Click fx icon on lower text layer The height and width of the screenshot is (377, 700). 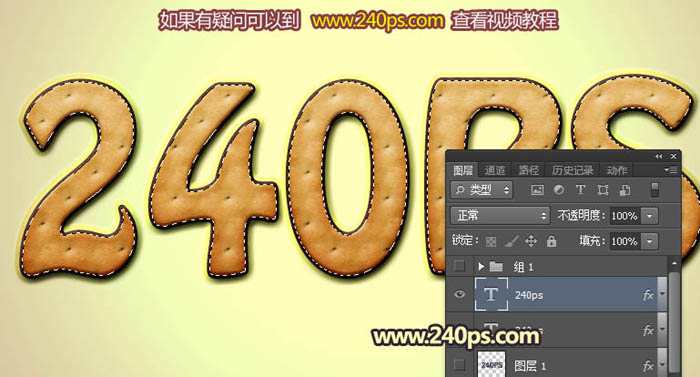pos(648,331)
